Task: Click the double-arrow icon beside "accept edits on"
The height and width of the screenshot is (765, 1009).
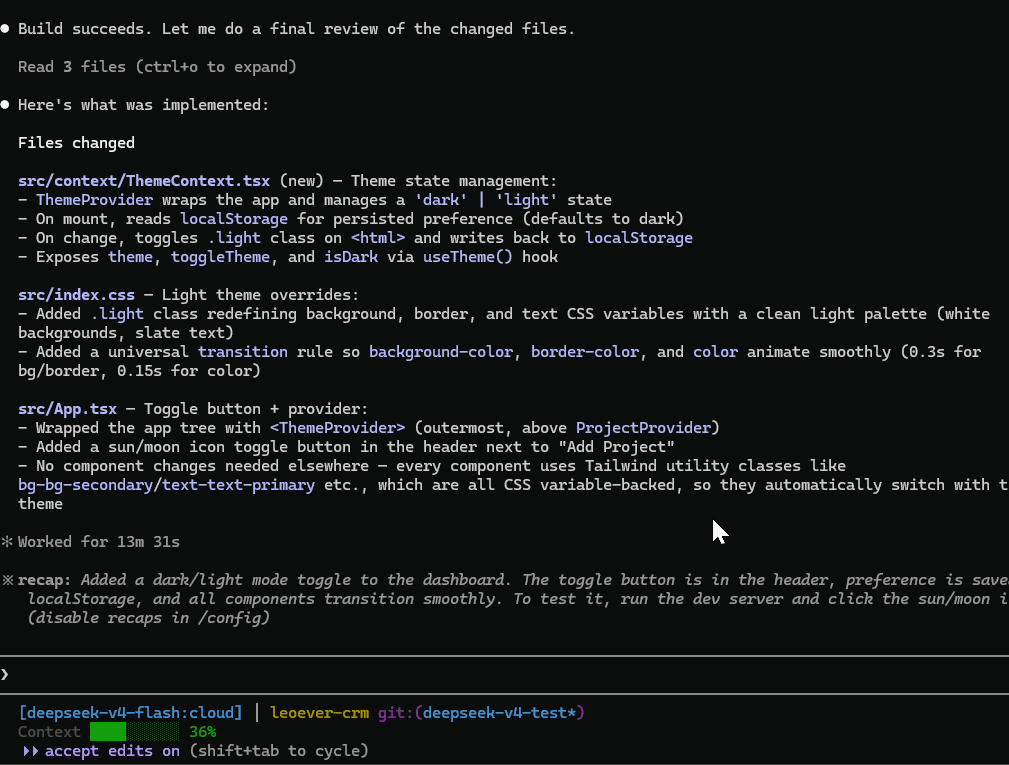Action: [x=30, y=751]
